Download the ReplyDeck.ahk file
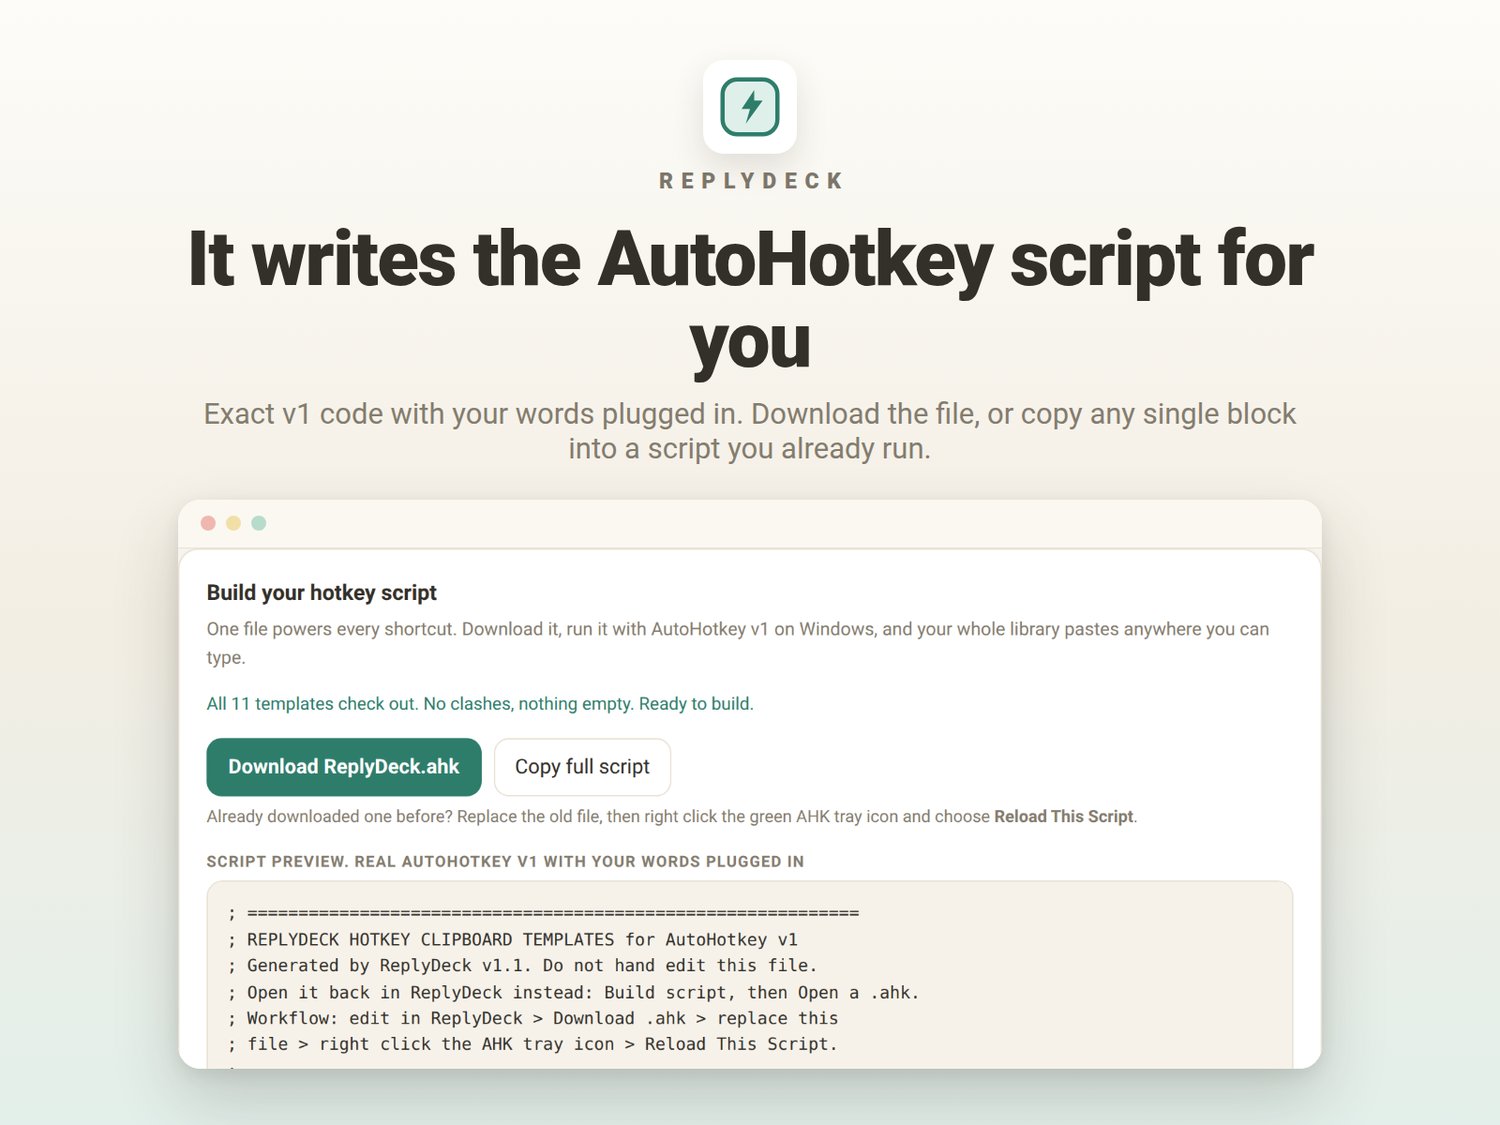The image size is (1500, 1125). pos(344,767)
